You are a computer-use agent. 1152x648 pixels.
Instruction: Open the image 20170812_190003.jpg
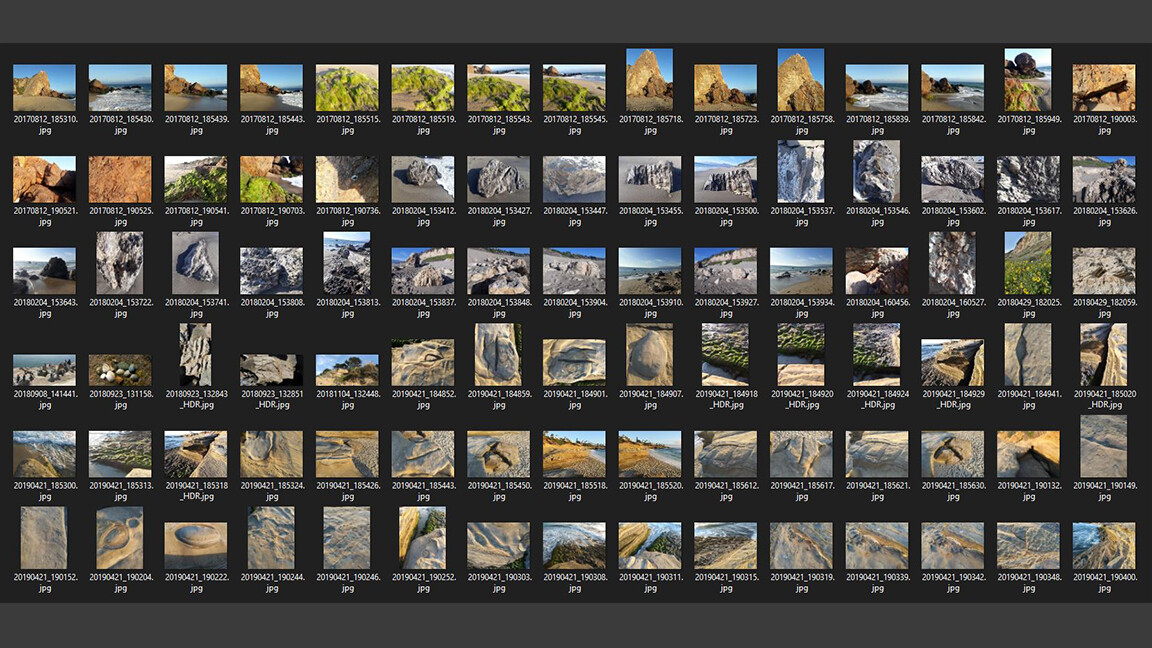tap(1103, 87)
